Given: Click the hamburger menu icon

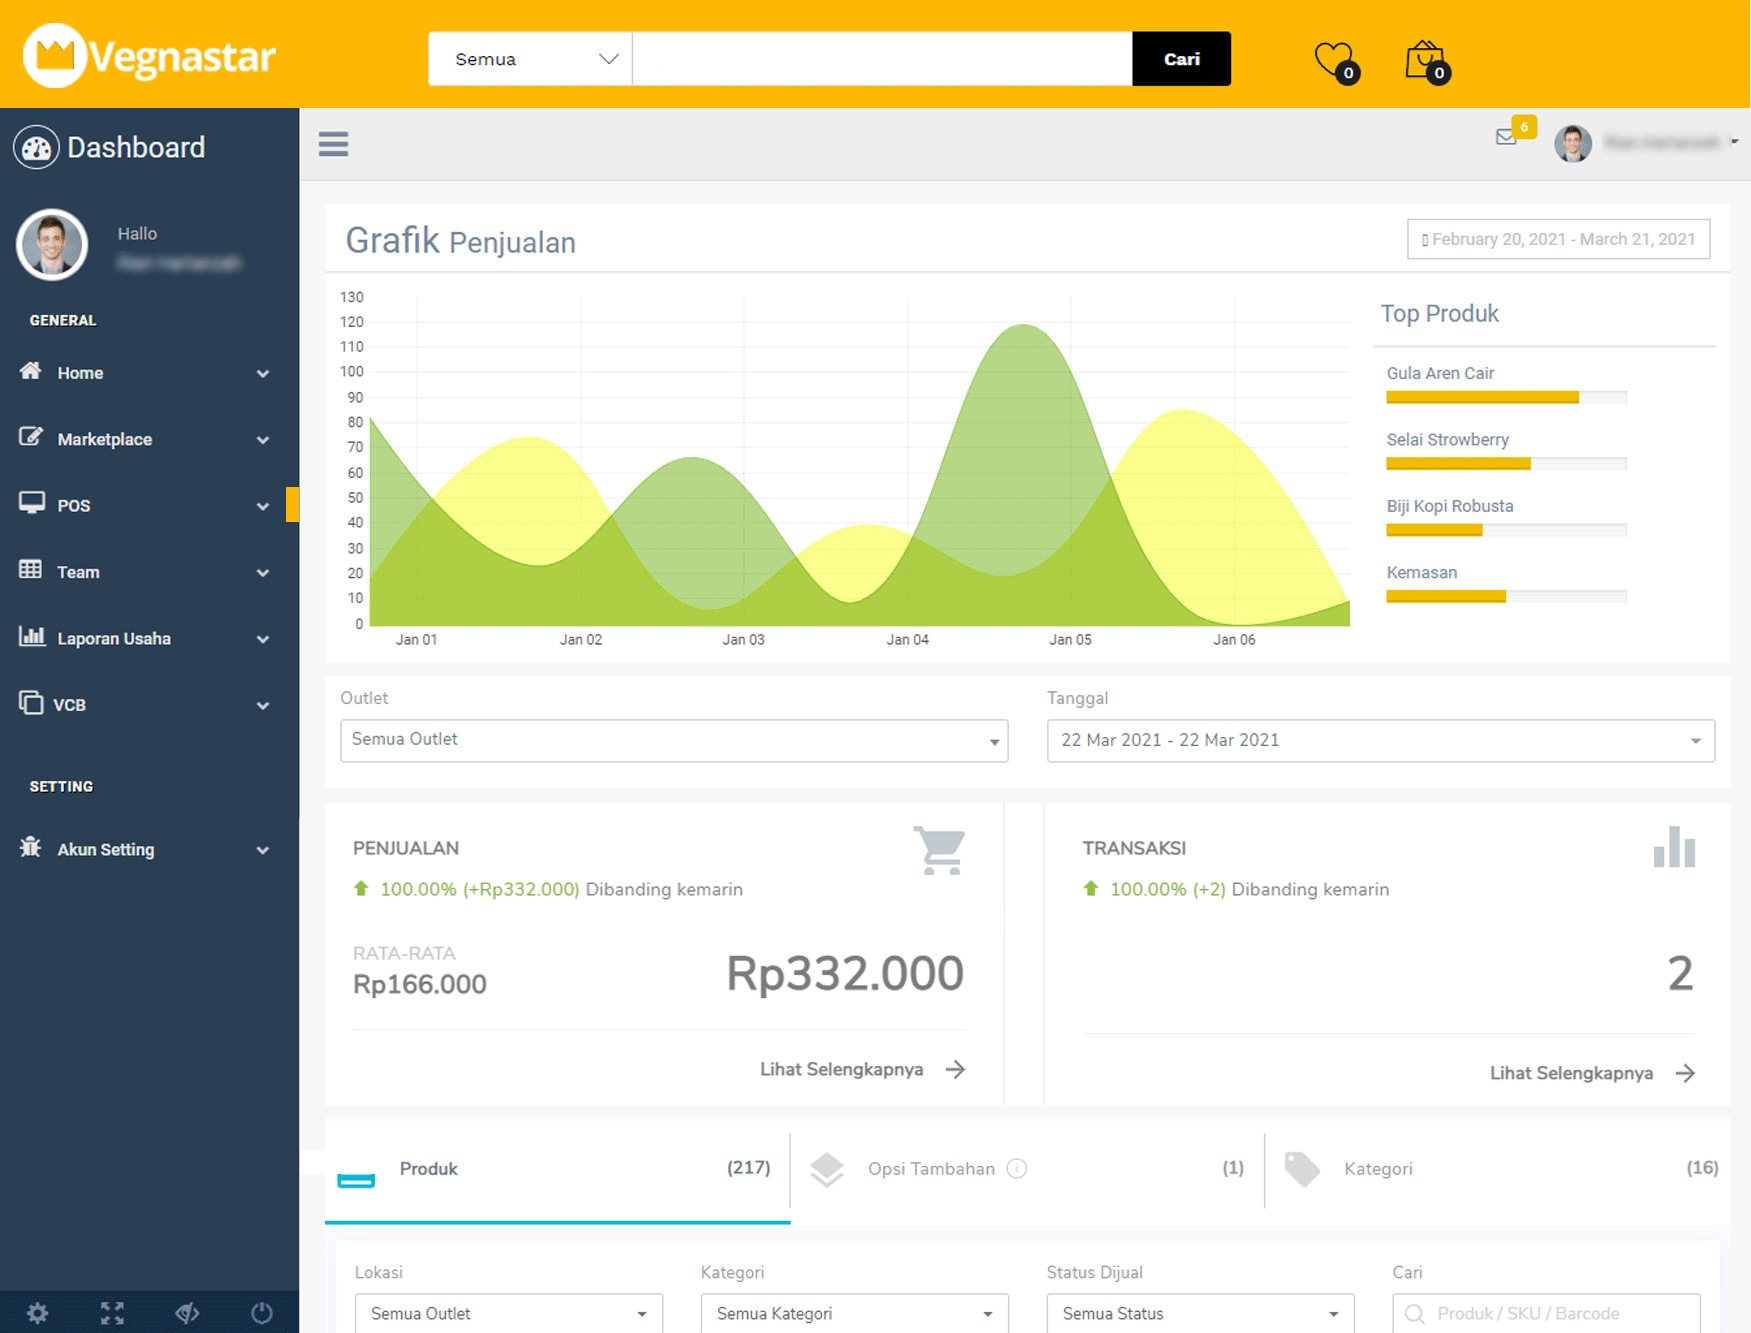Looking at the screenshot, I should 333,144.
